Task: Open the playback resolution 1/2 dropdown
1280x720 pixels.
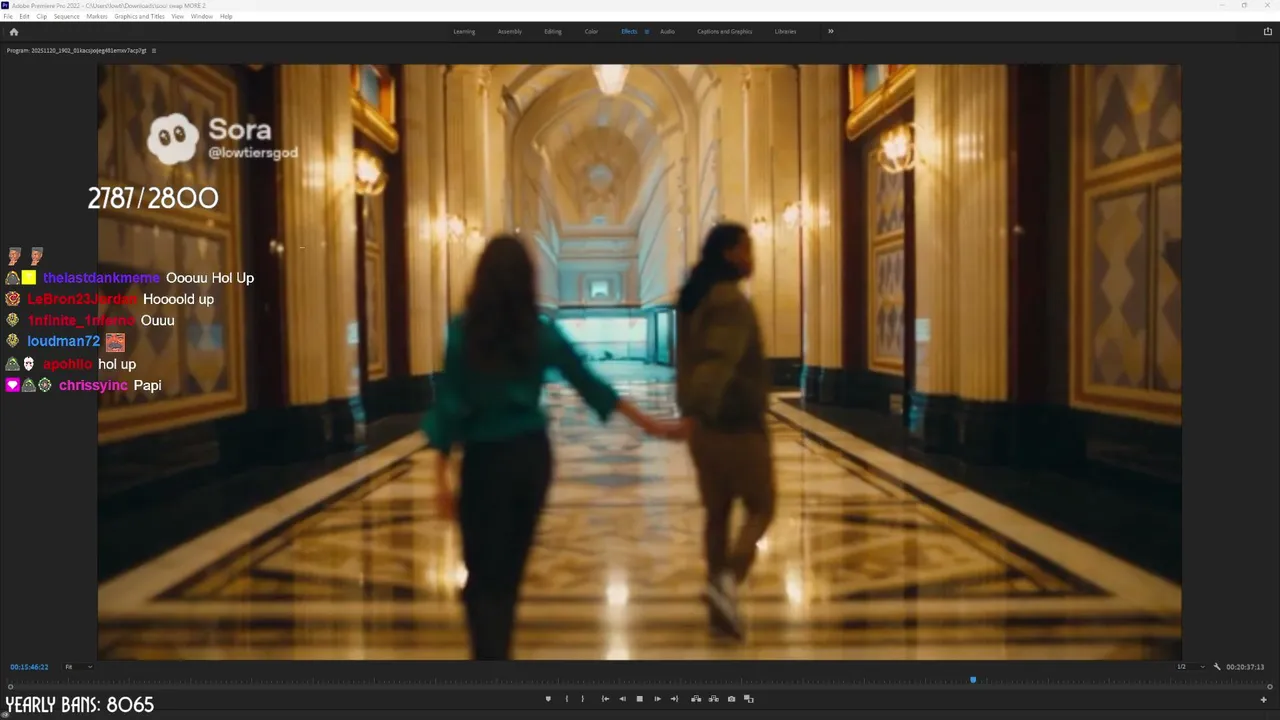Action: point(1191,667)
